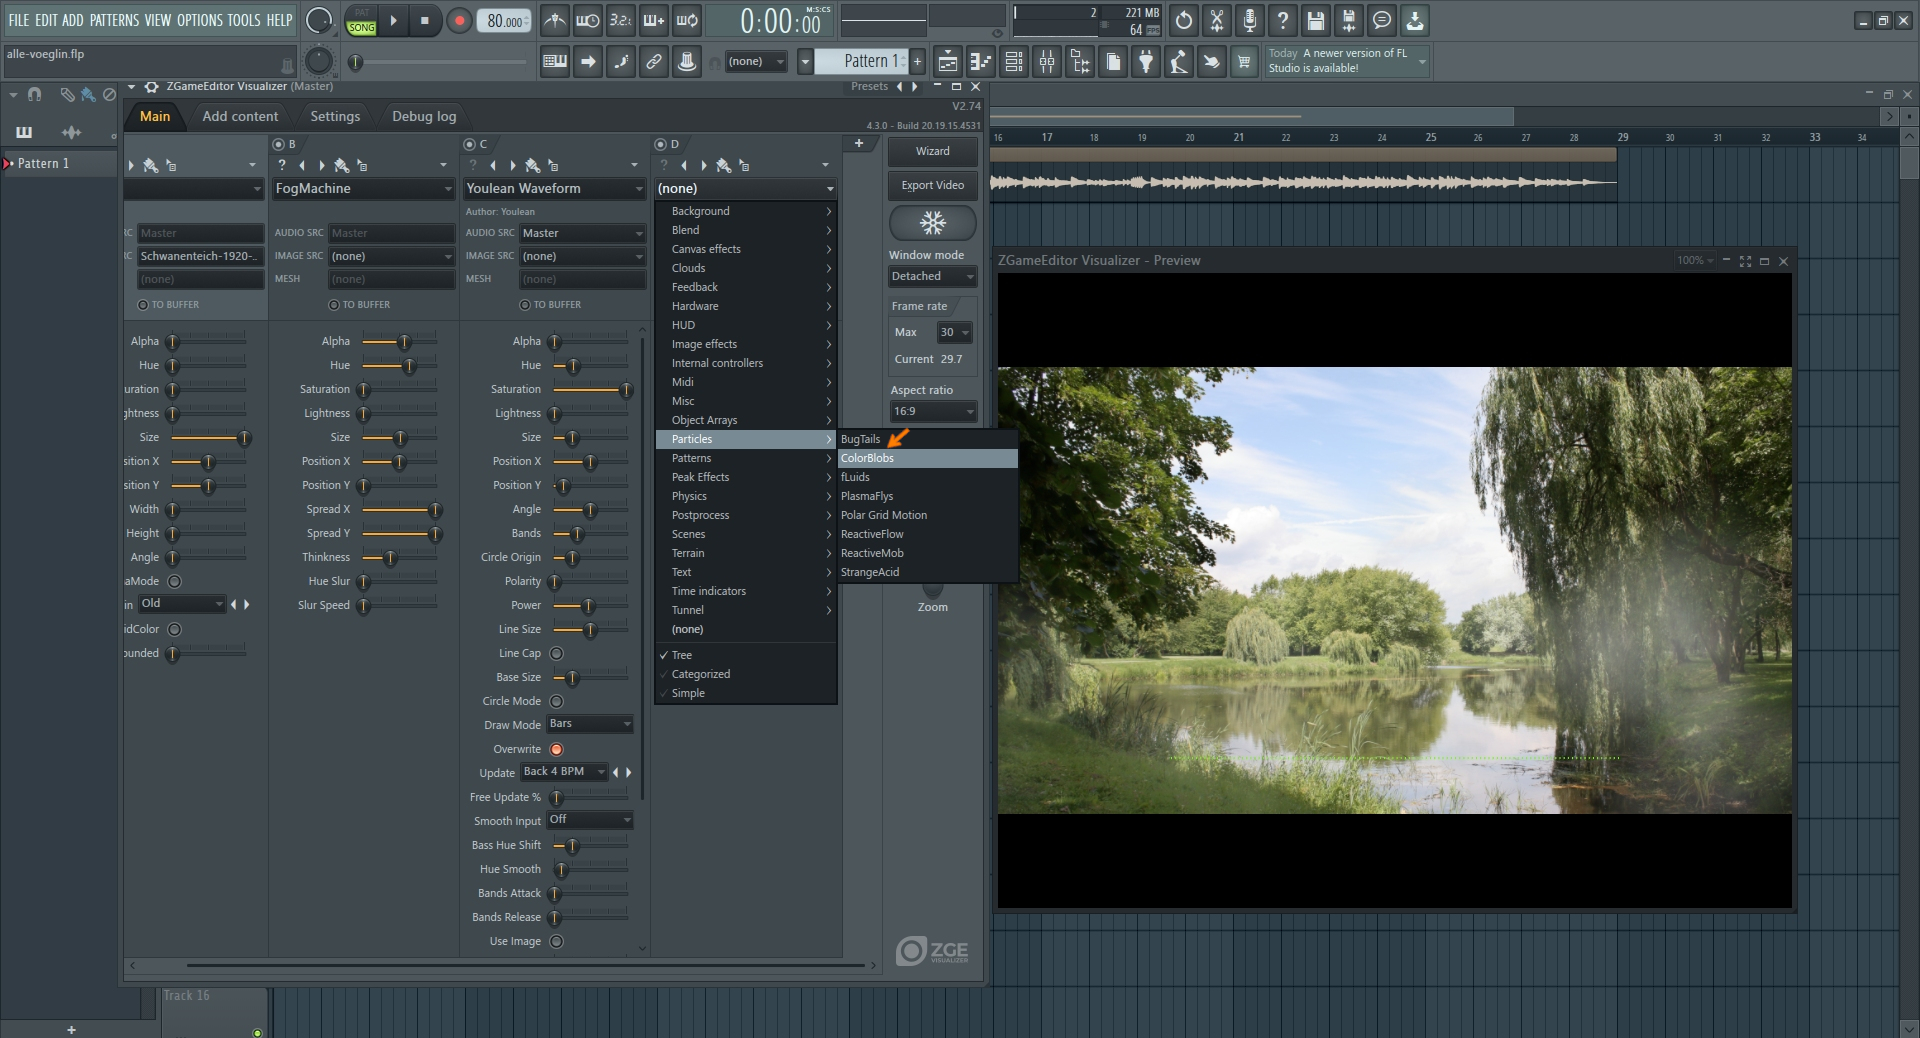Click the layer C Saturation slider

coord(590,390)
